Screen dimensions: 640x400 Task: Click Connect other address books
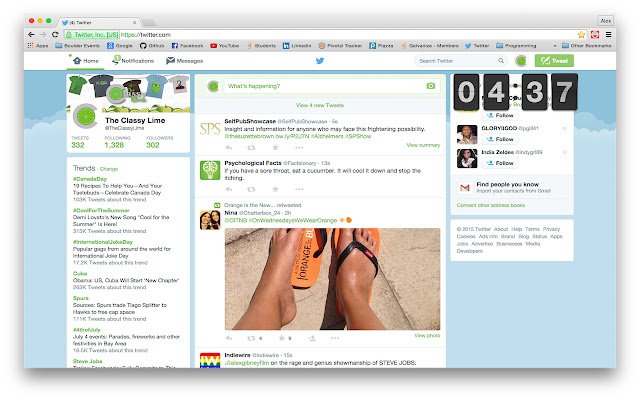[491, 205]
